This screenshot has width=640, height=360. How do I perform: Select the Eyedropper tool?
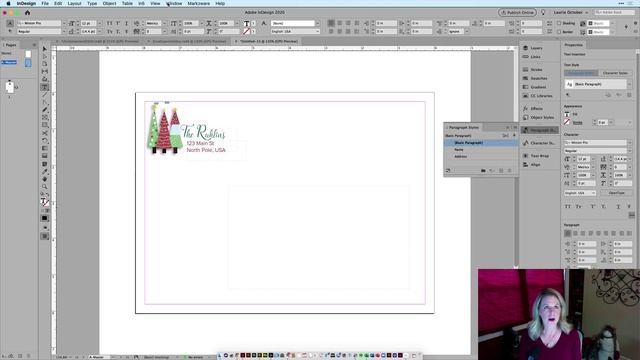[x=45, y=171]
